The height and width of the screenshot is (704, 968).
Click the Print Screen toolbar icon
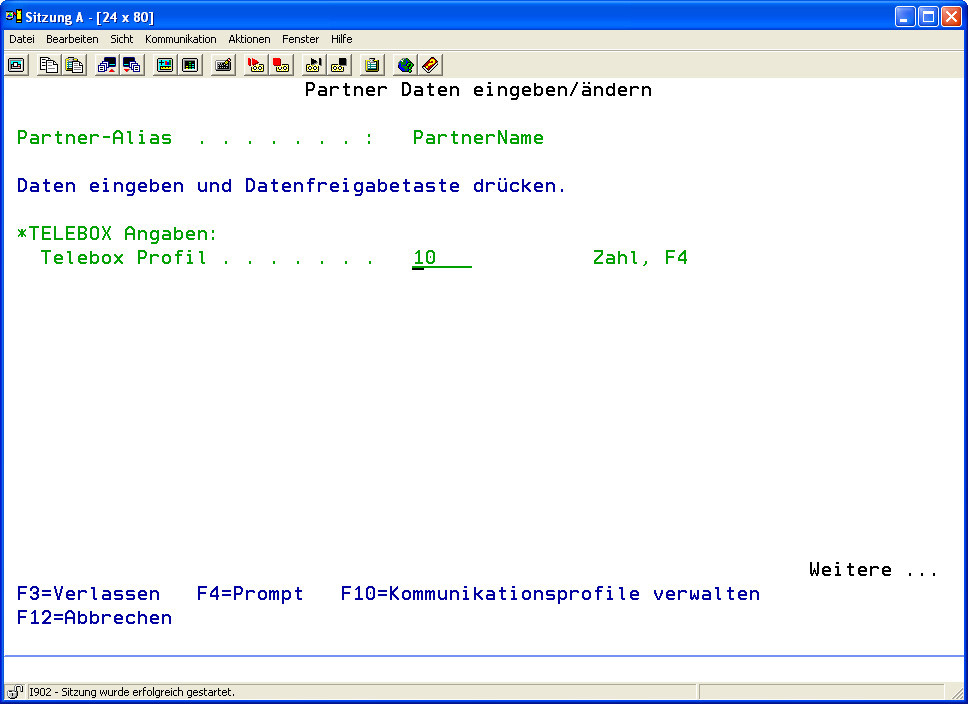pos(17,65)
